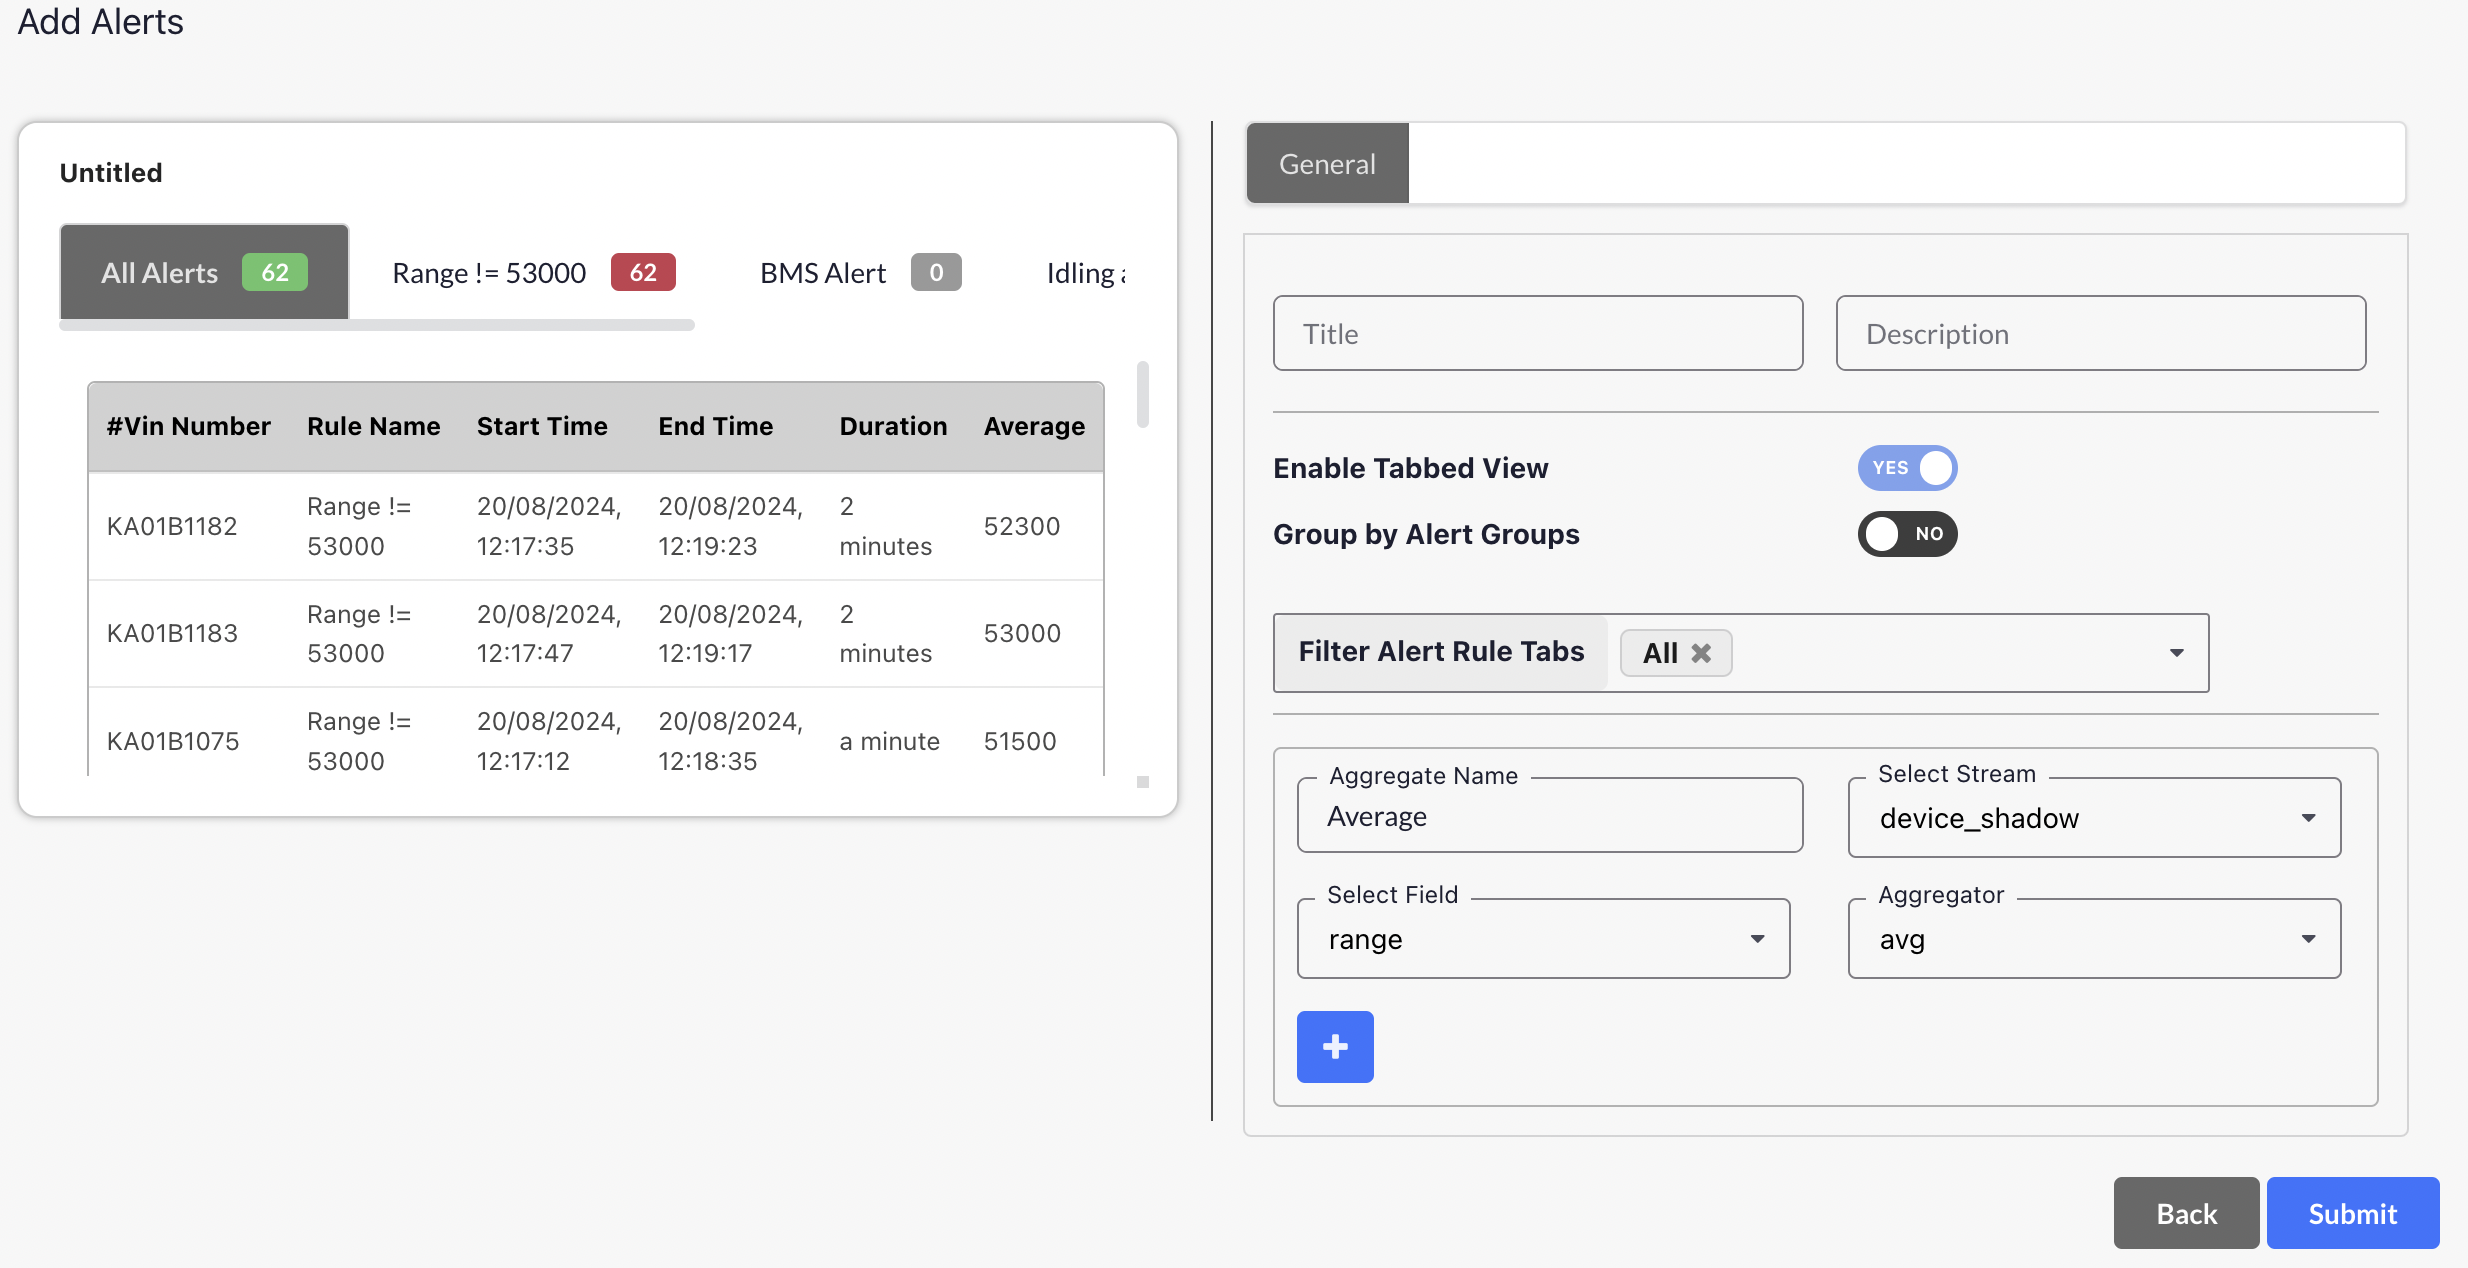2468x1268 pixels.
Task: Click the Aggregate Name field
Action: point(1549,817)
